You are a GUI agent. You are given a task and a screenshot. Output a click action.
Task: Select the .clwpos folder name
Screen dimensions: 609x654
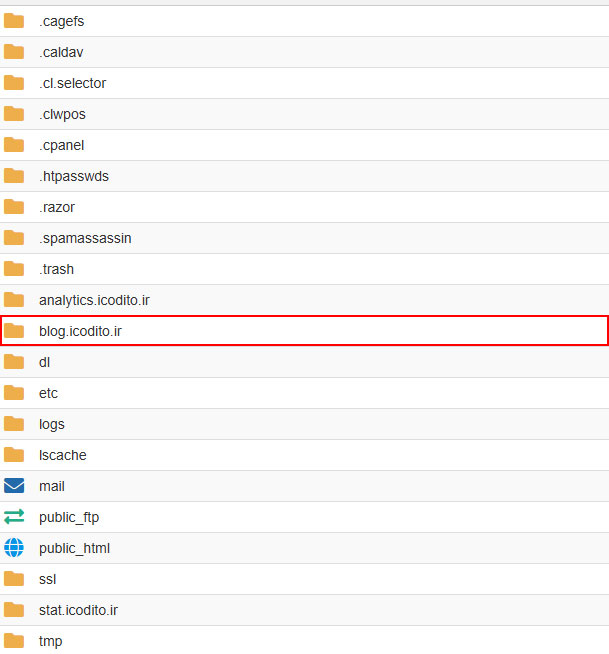point(62,114)
